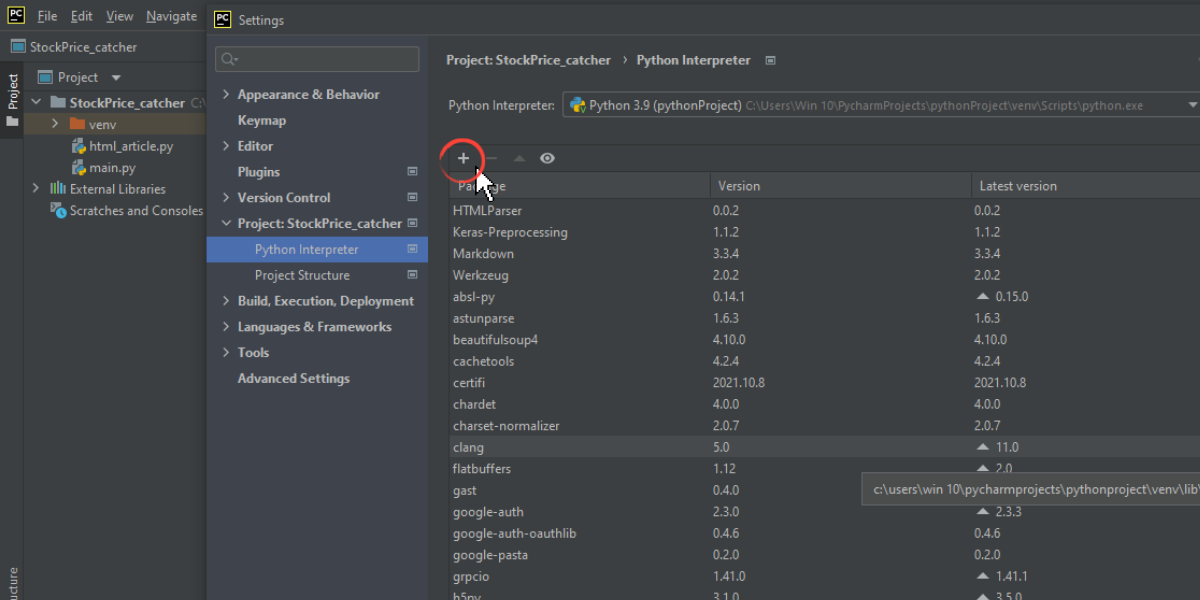Open Project Structure settings item

[x=302, y=275]
